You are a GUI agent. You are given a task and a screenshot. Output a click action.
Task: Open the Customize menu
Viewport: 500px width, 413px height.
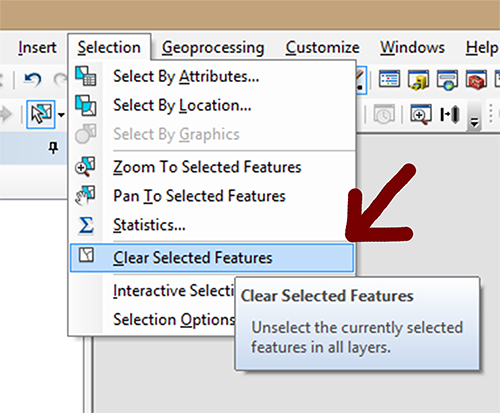coord(322,47)
